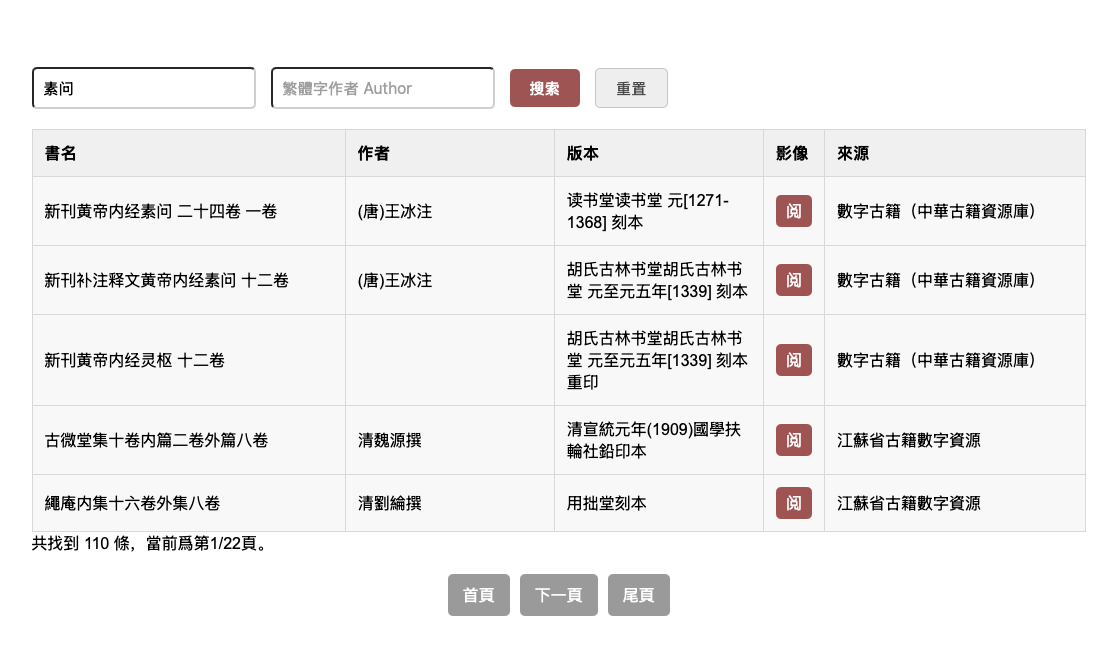The image size is (1117, 651).
Task: Click the 重置 reset button
Action: pos(631,88)
